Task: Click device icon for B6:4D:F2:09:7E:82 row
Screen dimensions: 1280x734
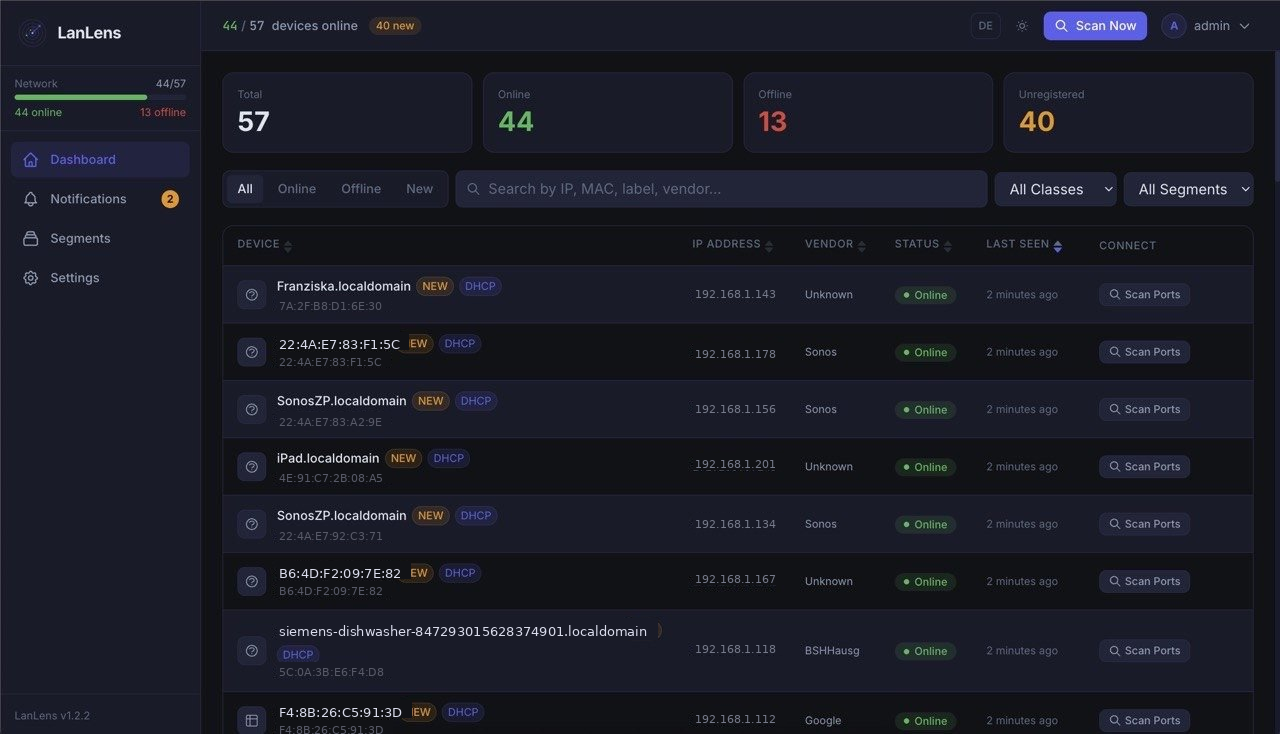Action: [x=252, y=582]
